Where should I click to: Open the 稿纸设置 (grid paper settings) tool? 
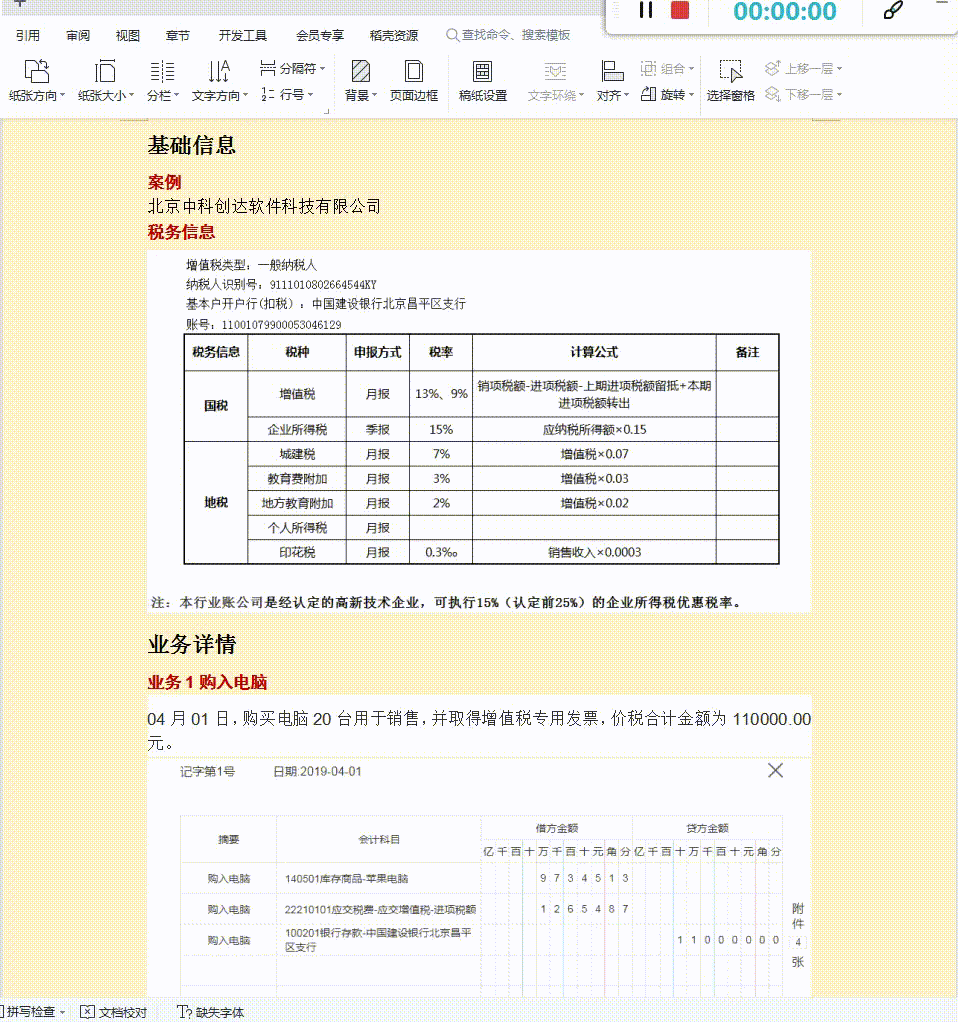click(484, 85)
